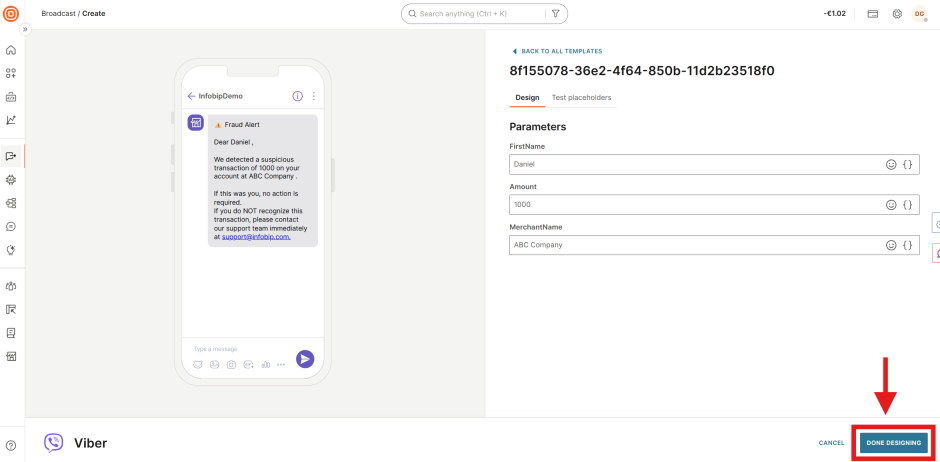Open the Home icon in sidebar
Screen dimensions: 940x462
click(x=11, y=50)
